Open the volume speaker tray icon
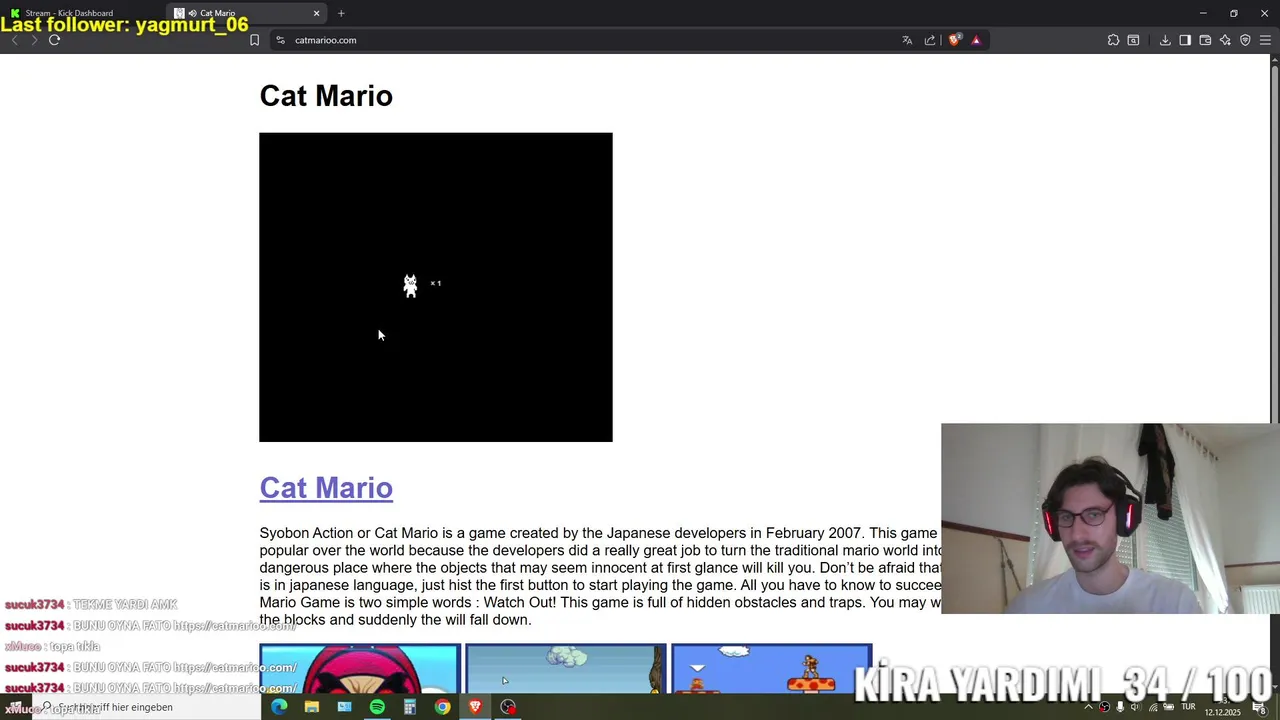1280x720 pixels. pos(1135,707)
